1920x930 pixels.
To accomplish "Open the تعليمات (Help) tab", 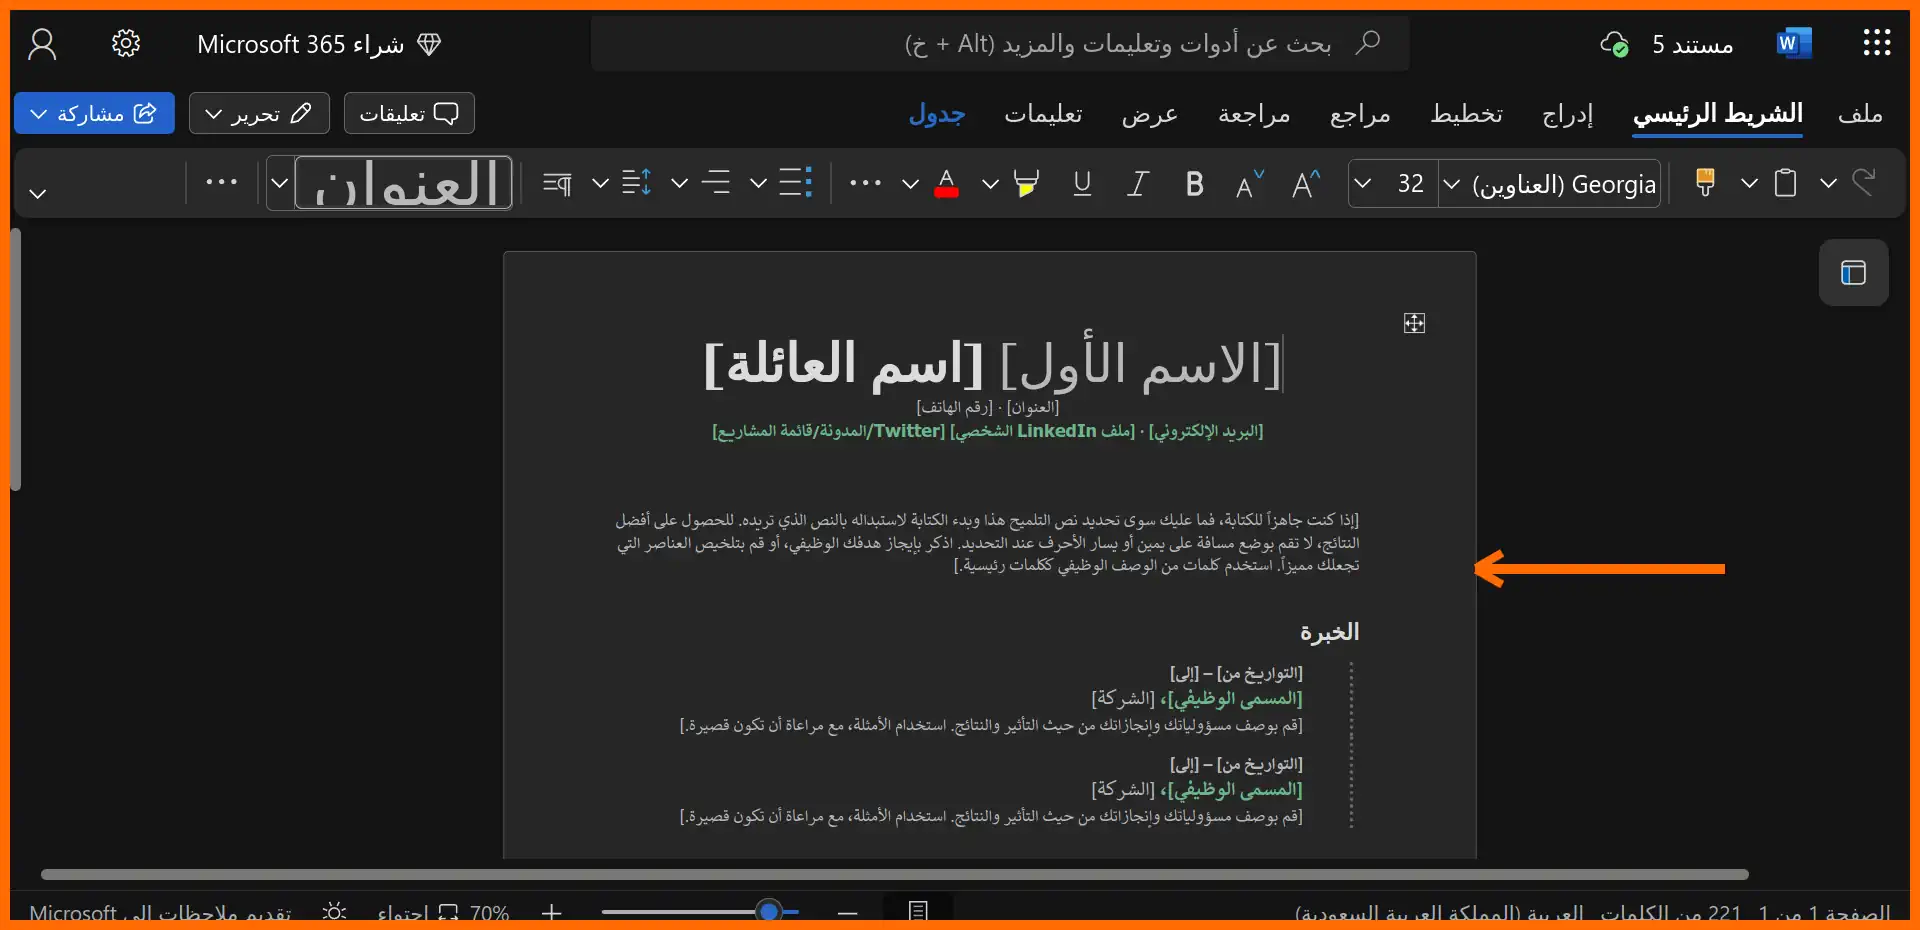I will pyautogui.click(x=1043, y=114).
